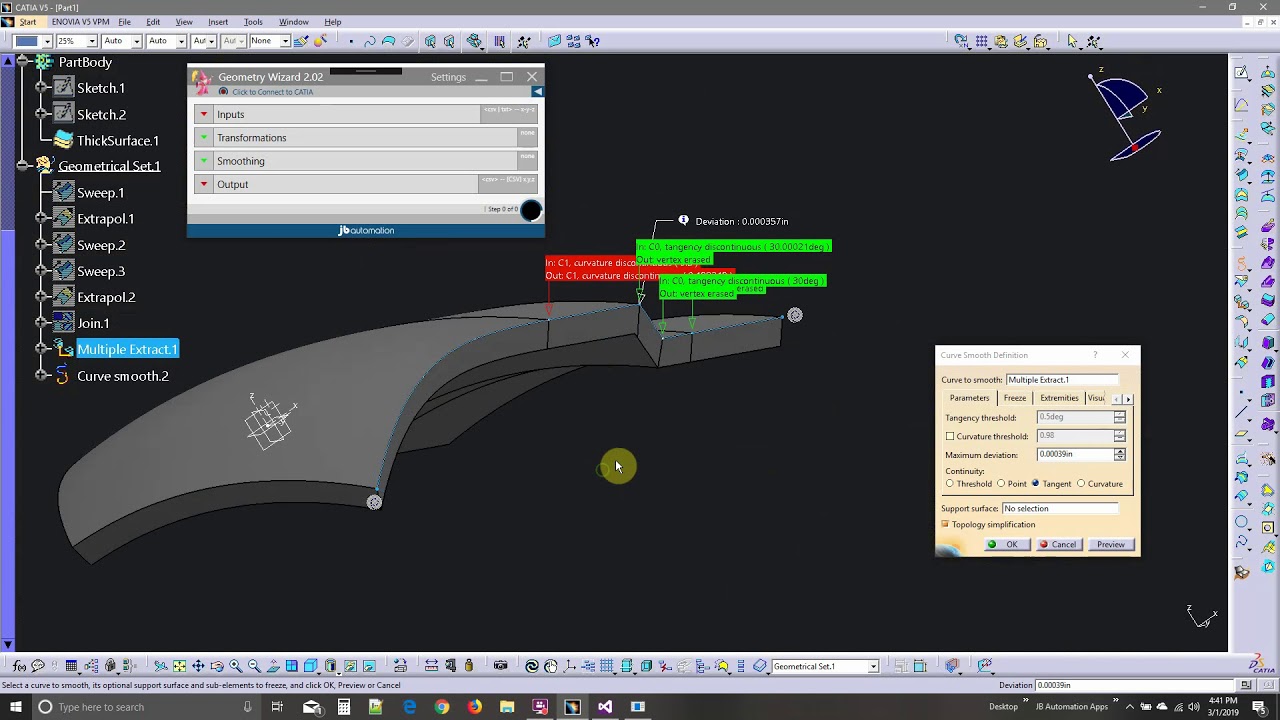Click the Step status circle in Geometry Wizard

click(x=531, y=210)
